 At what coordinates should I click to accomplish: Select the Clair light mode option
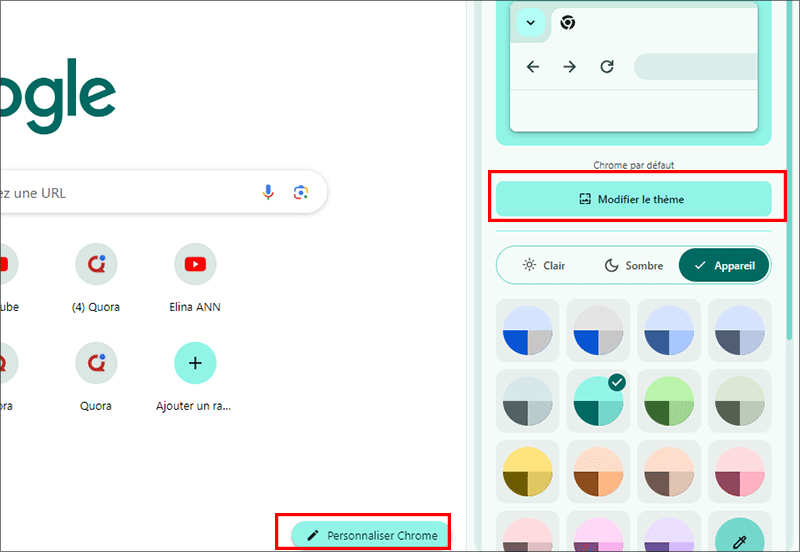544,265
